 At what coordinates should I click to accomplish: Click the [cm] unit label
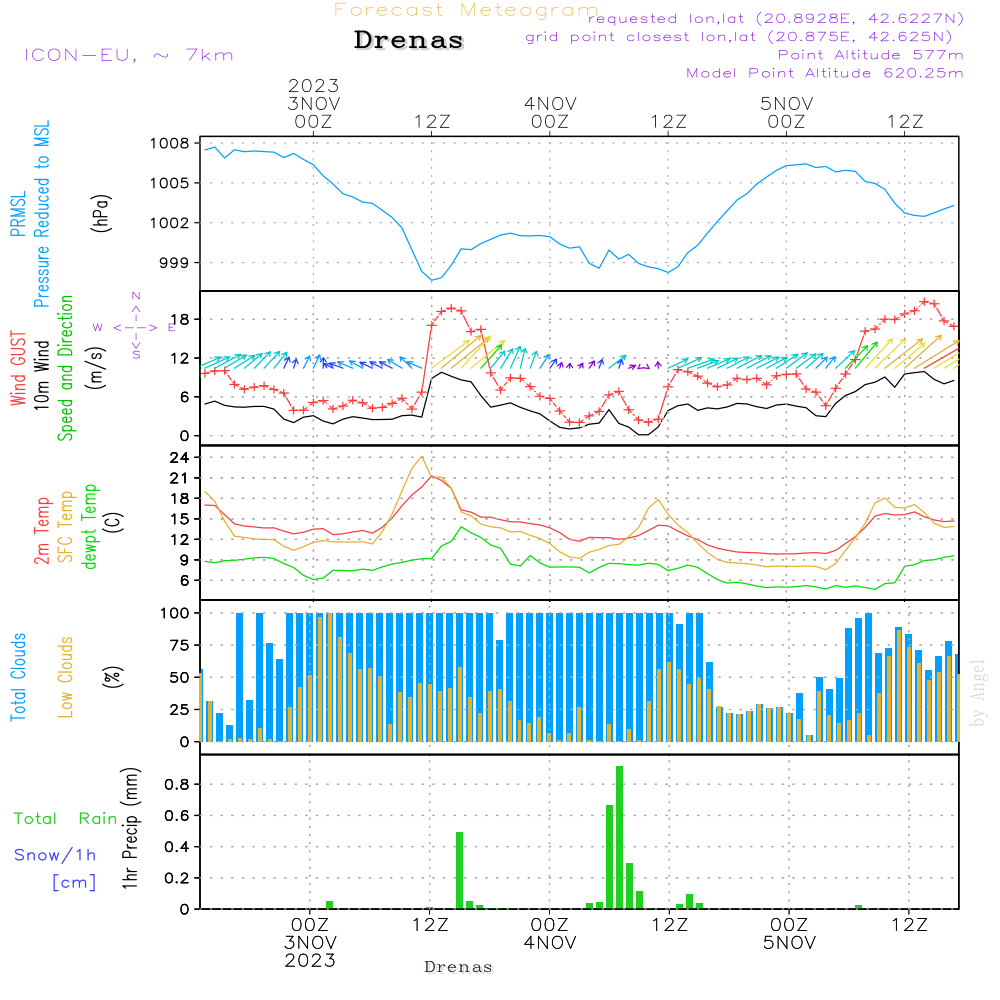tap(74, 883)
